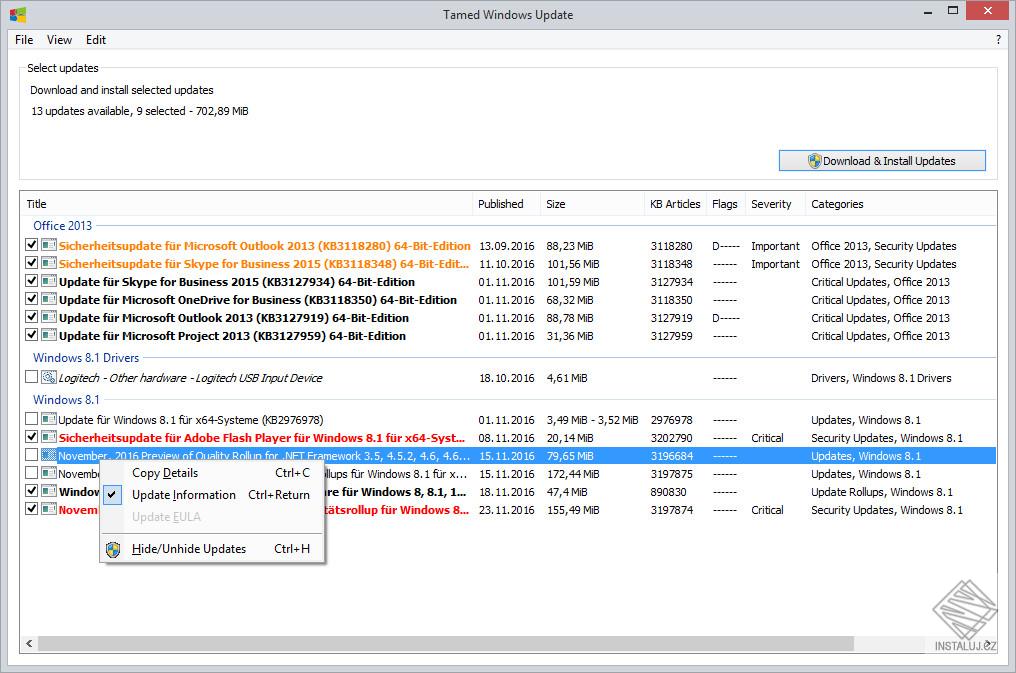Toggle Update Information in context menu
The width and height of the screenshot is (1016, 673).
[x=212, y=495]
